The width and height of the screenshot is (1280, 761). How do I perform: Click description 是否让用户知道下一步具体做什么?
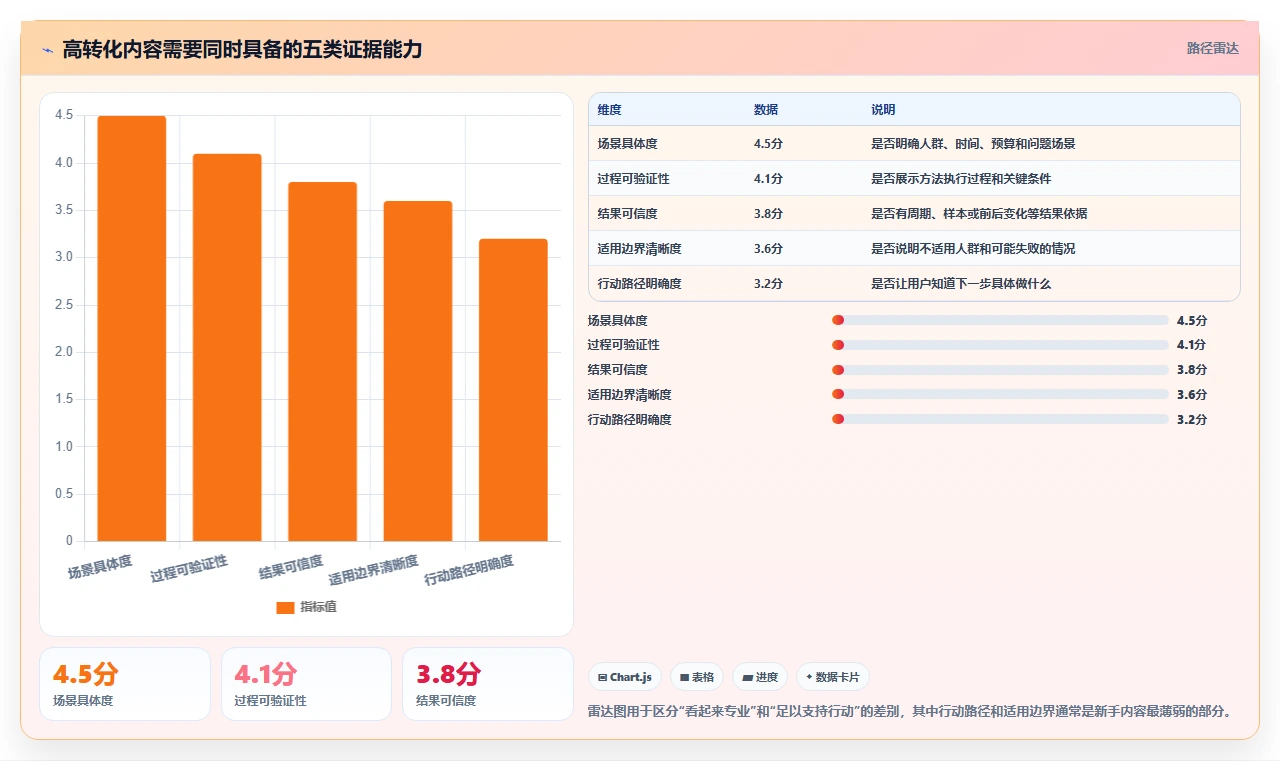click(961, 284)
